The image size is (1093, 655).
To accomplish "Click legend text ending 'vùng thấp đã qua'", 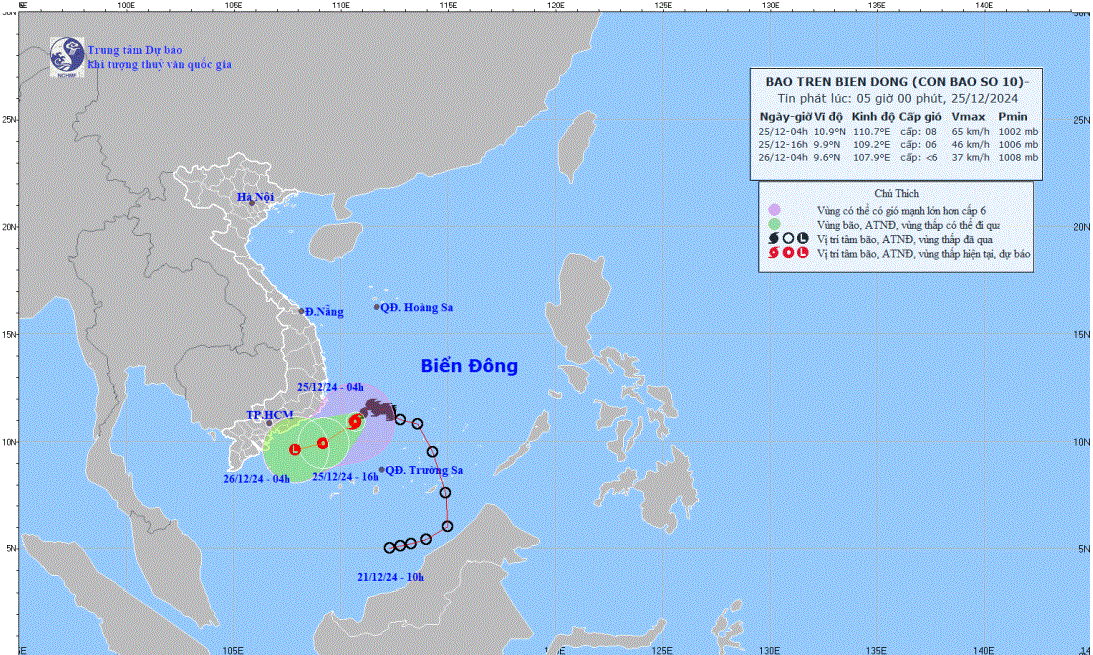I will (905, 240).
